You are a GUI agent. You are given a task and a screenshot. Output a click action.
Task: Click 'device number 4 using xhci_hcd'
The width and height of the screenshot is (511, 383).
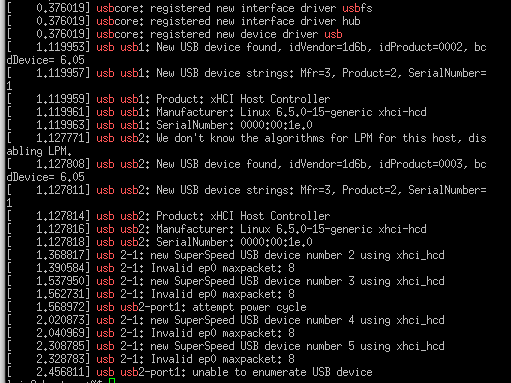pyautogui.click(x=354, y=320)
